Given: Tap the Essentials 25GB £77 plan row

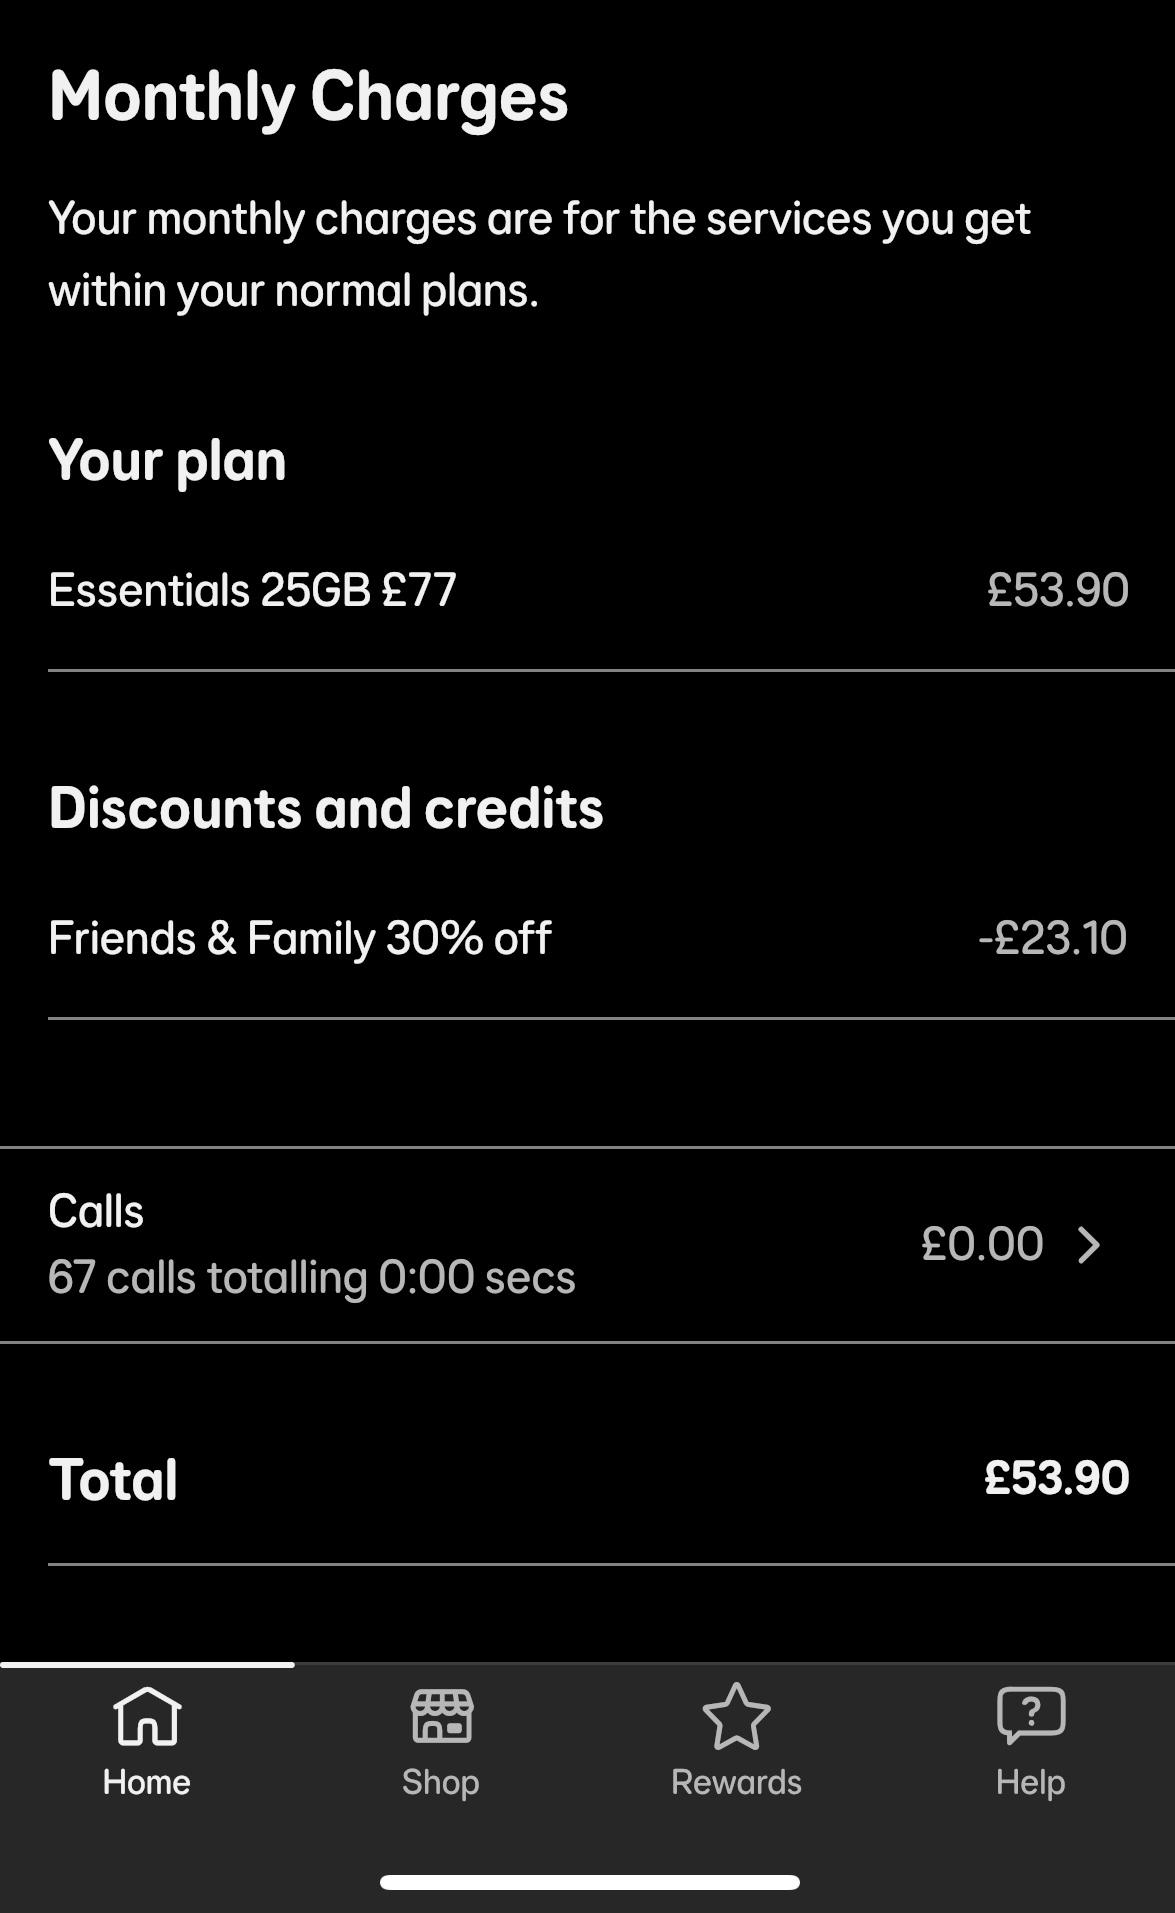Looking at the screenshot, I should (x=253, y=590).
